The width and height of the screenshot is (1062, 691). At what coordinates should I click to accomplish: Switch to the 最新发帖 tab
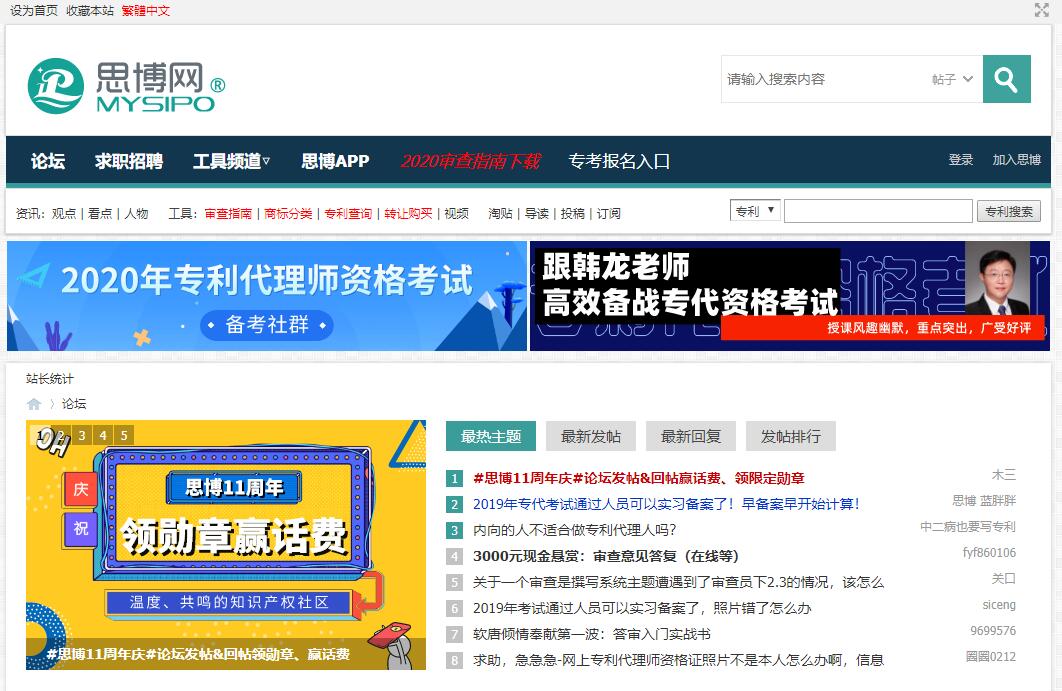pyautogui.click(x=591, y=436)
